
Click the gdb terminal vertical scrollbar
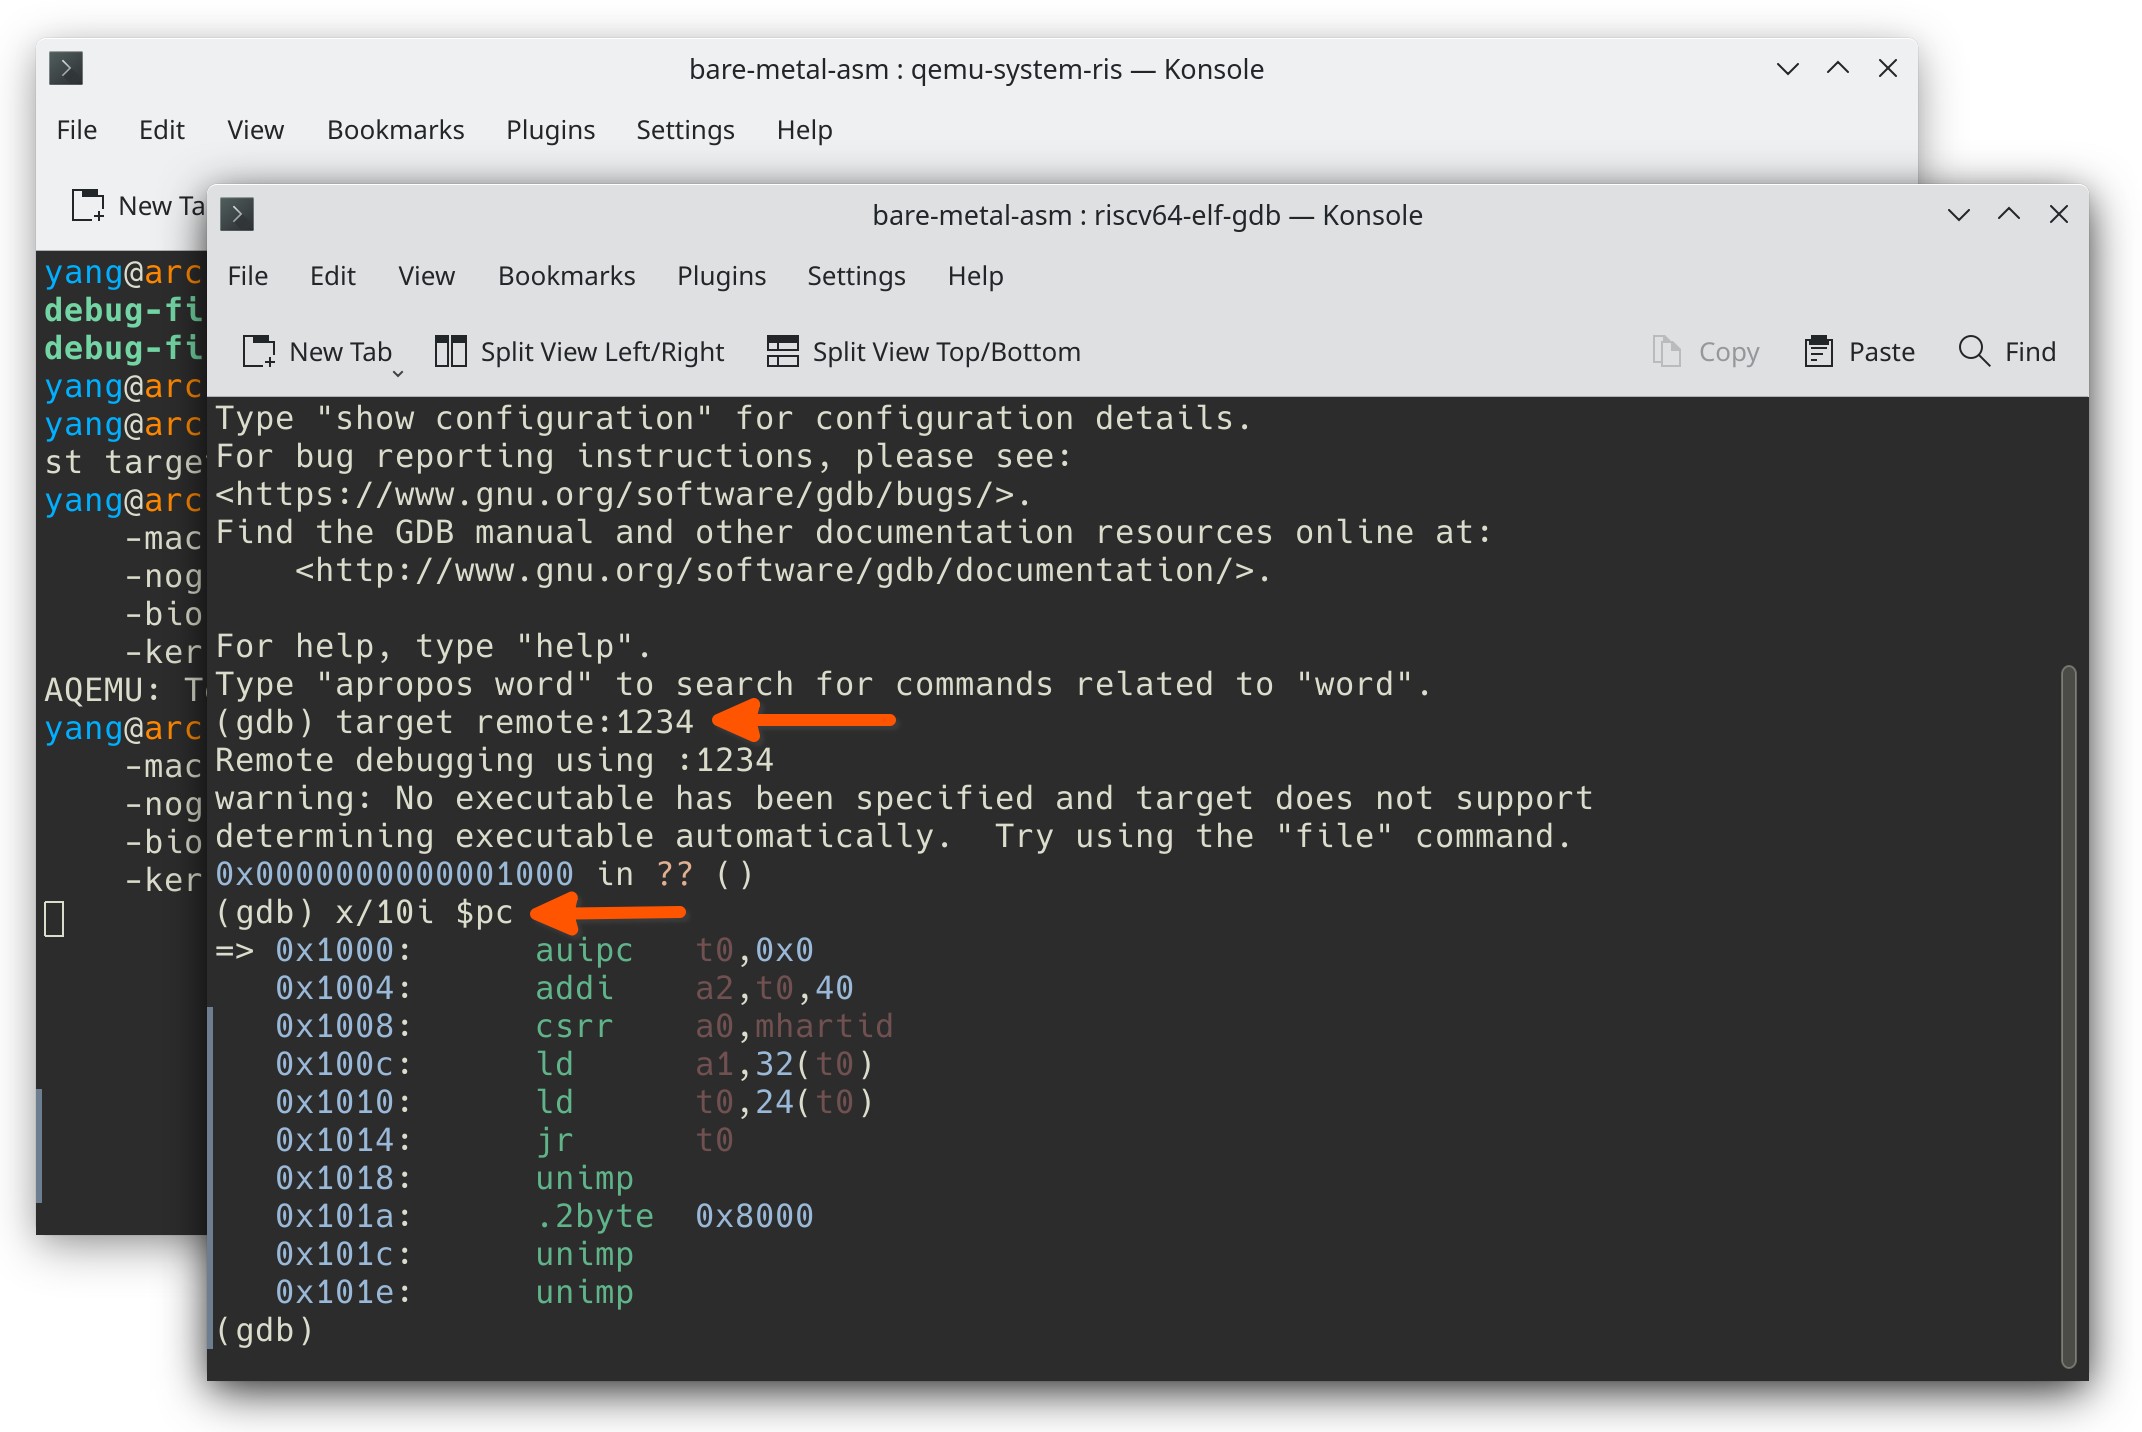tap(2068, 1015)
